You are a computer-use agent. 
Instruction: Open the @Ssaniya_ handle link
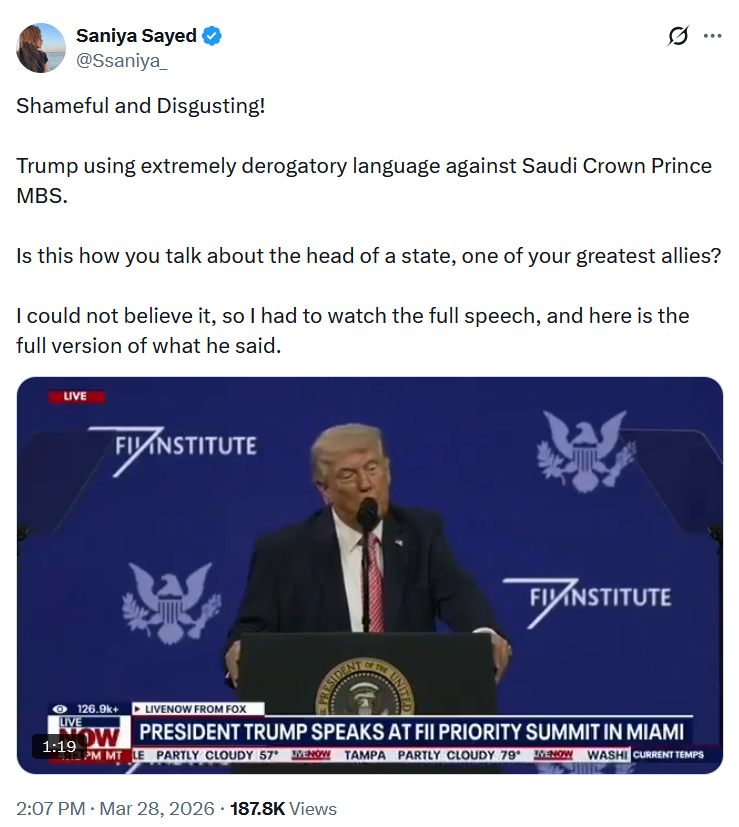tap(121, 61)
